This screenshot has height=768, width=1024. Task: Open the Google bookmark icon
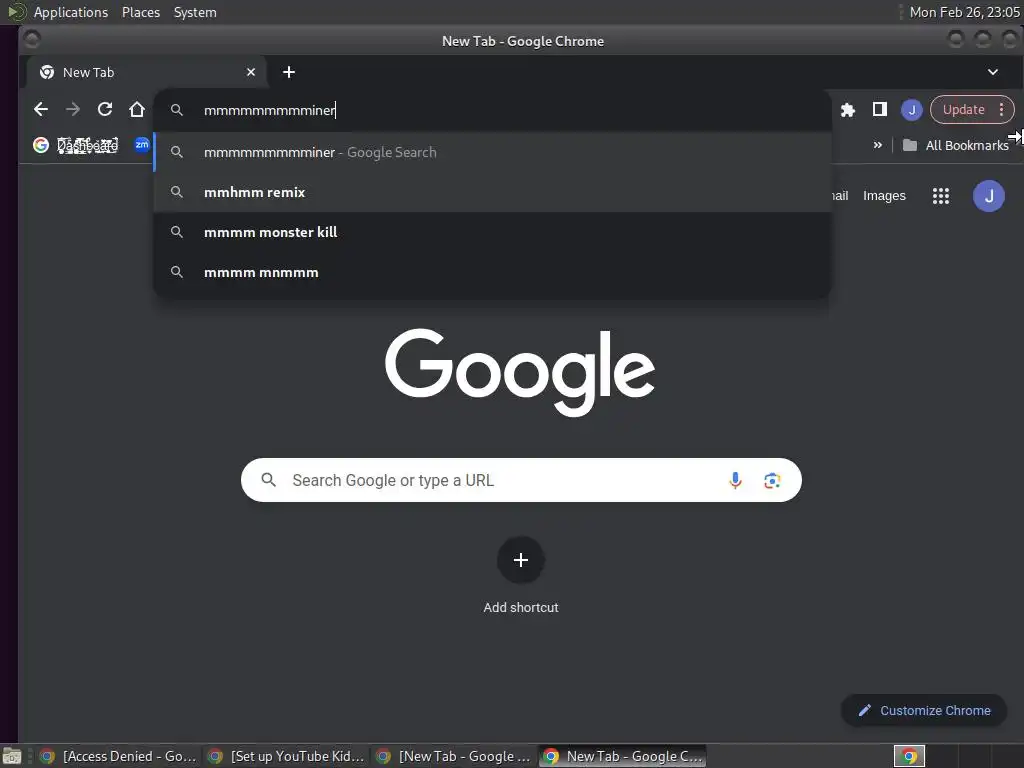point(41,145)
